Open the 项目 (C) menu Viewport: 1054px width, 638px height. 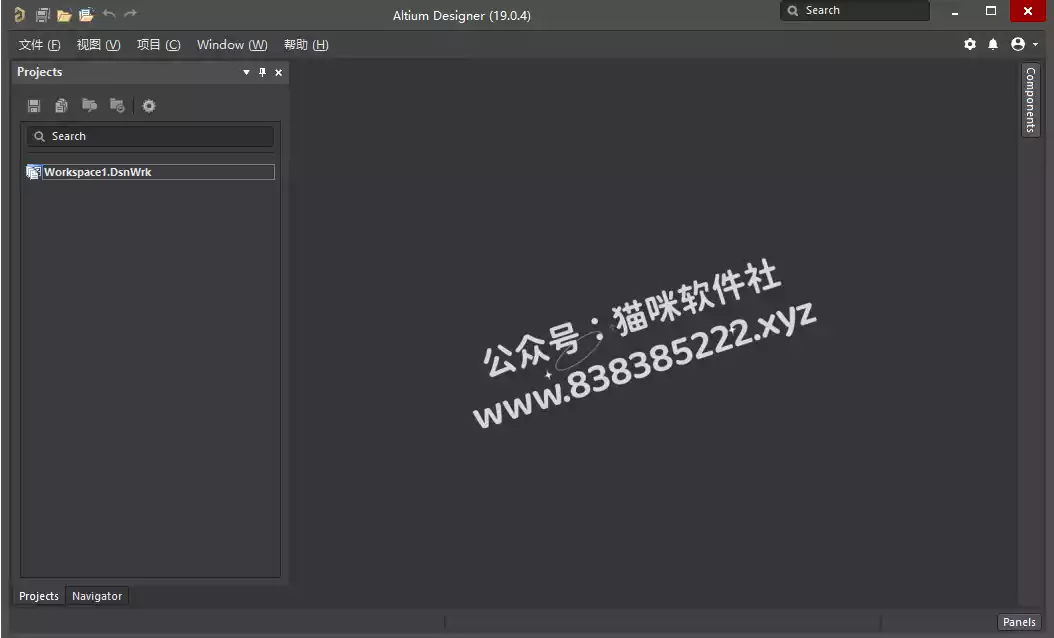pyautogui.click(x=159, y=44)
